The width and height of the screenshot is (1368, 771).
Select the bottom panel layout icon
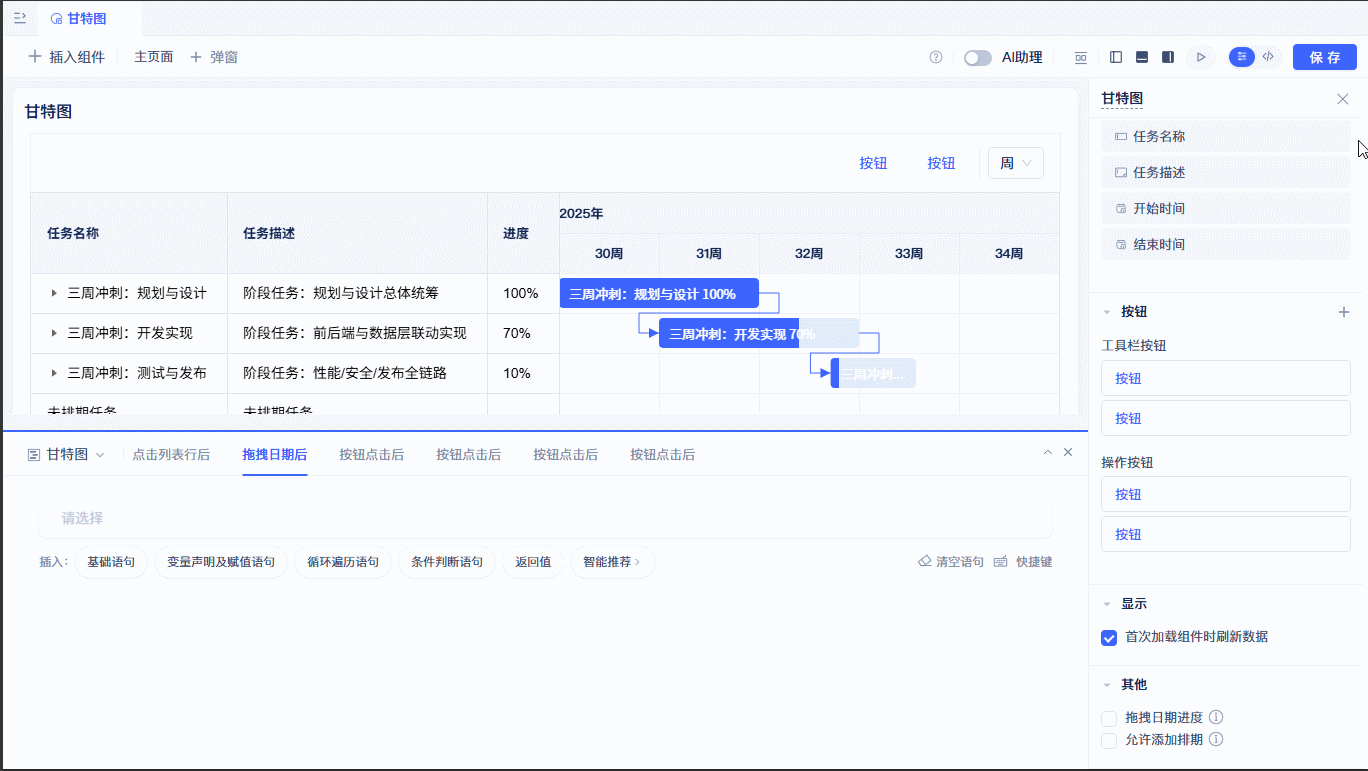tap(1142, 57)
